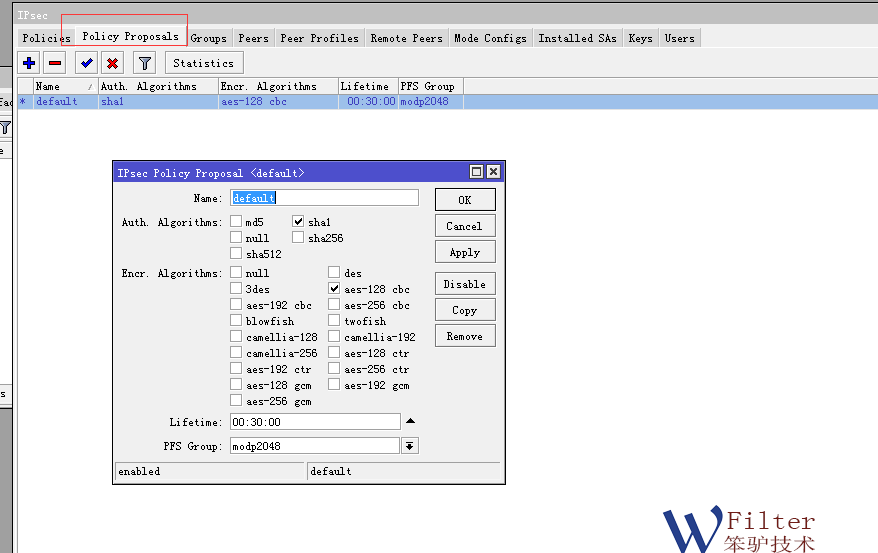Click the blue checkmark enable icon

87,63
